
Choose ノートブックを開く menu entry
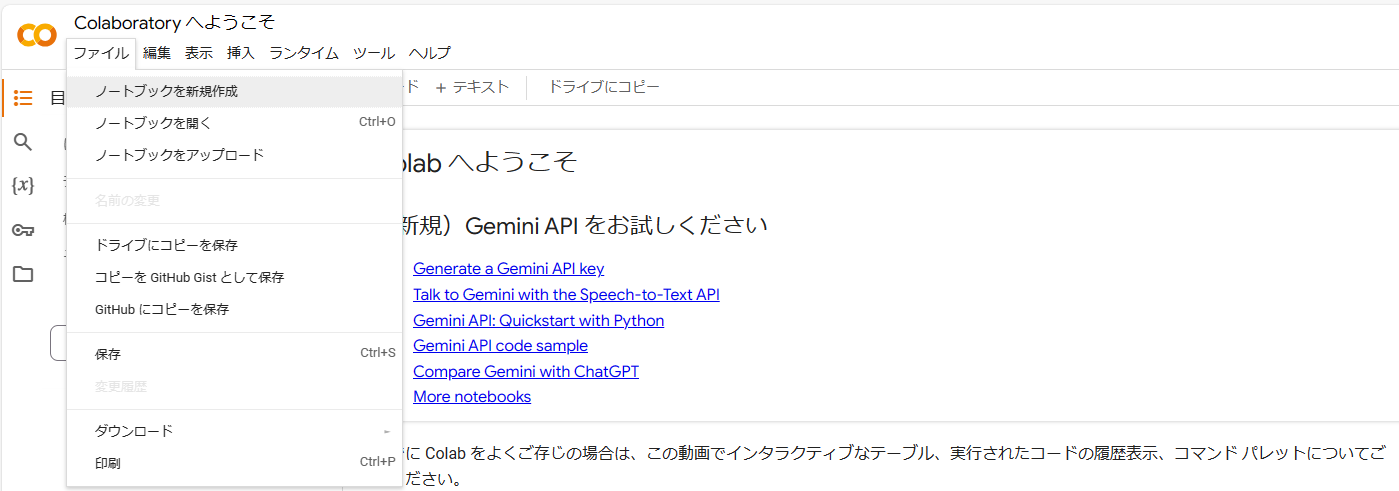click(x=153, y=123)
